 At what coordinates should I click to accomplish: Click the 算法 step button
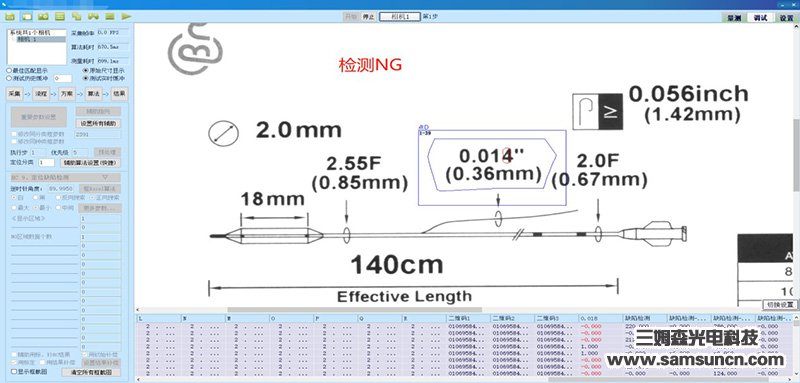tap(93, 94)
